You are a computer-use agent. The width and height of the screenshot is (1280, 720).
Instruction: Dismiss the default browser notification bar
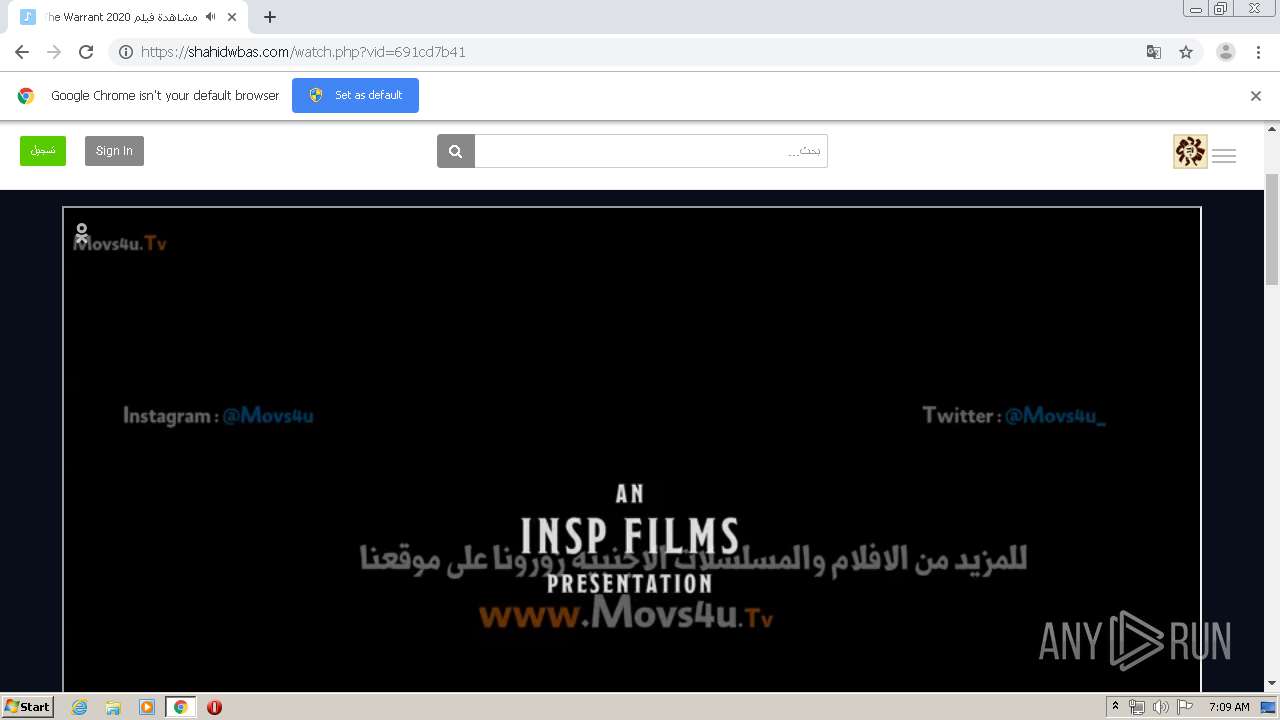tap(1256, 96)
